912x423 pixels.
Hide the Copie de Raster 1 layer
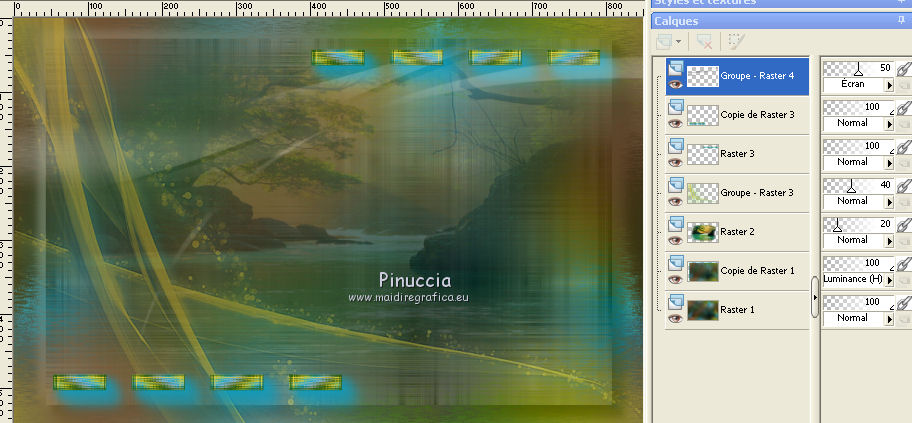675,279
